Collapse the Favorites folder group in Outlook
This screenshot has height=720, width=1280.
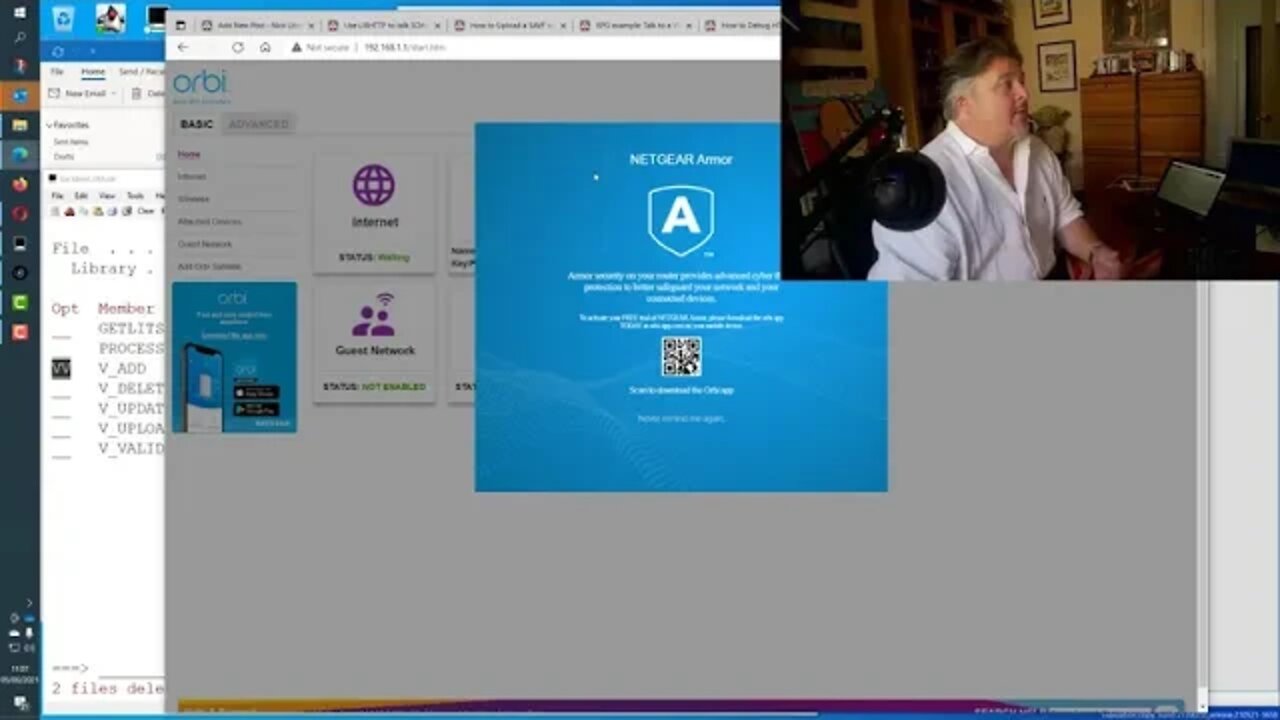point(49,126)
